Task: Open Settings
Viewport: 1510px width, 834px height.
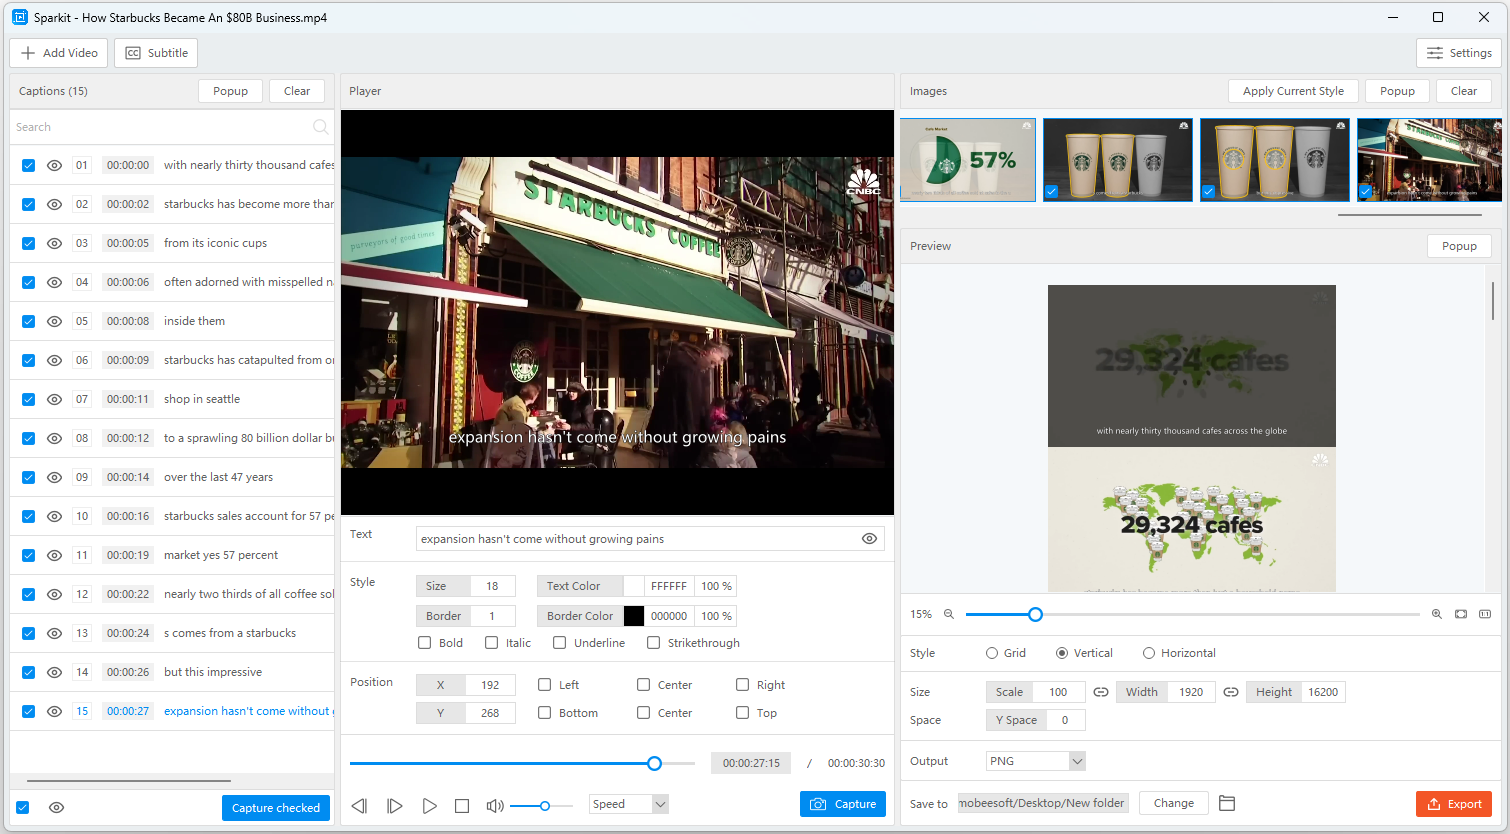Action: tap(1459, 53)
